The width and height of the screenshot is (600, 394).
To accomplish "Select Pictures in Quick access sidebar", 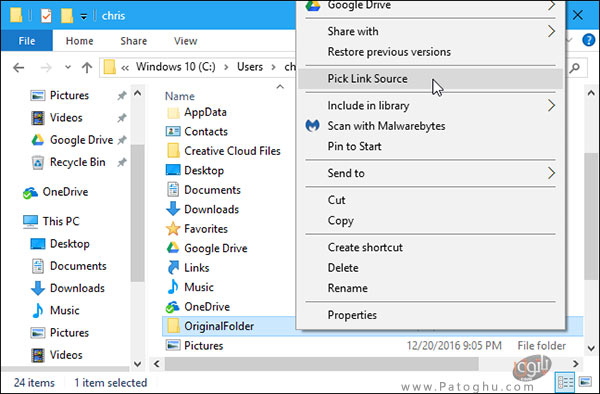I will point(69,95).
